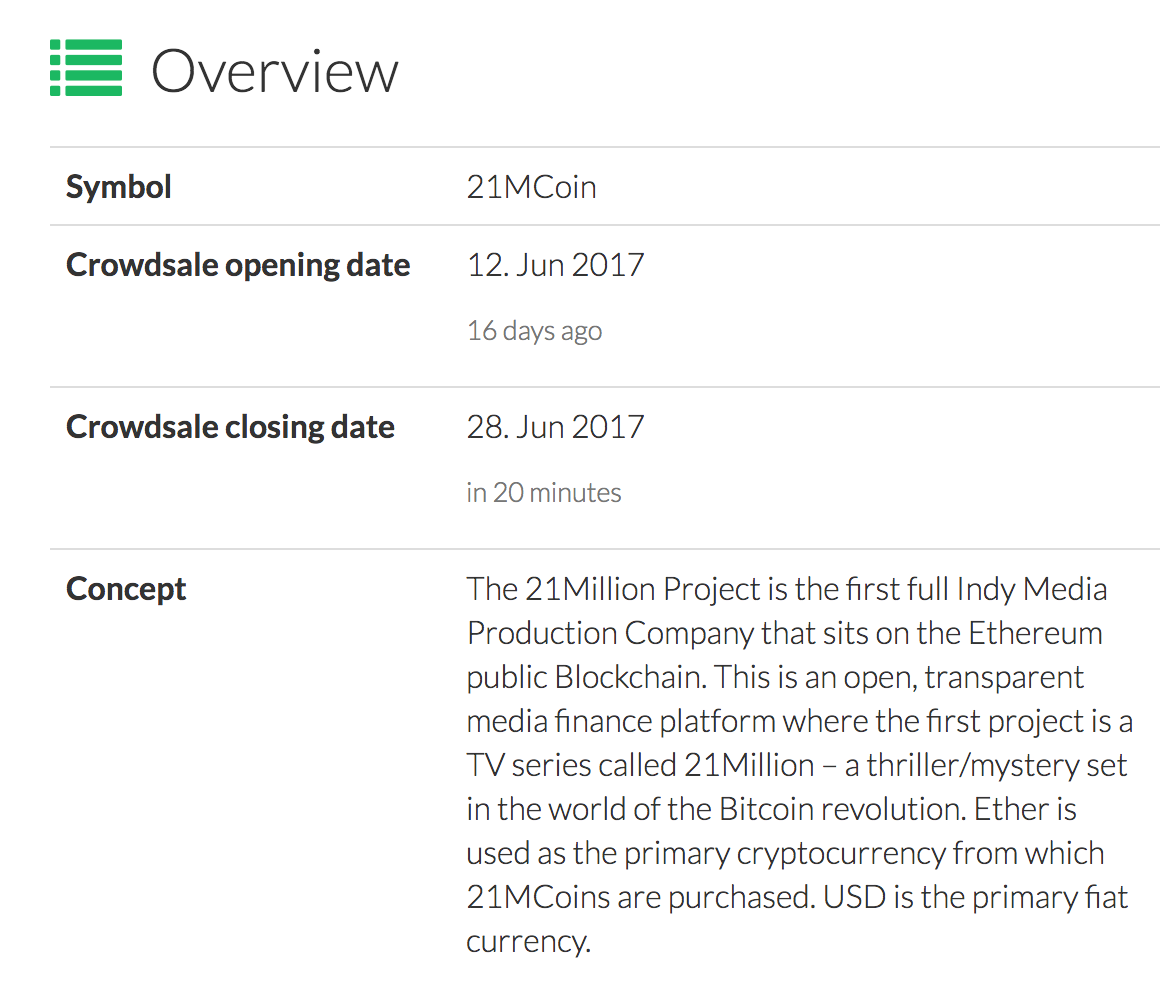This screenshot has height=1000, width=1172.
Task: Click the green list icon beside Overview
Action: click(x=86, y=68)
